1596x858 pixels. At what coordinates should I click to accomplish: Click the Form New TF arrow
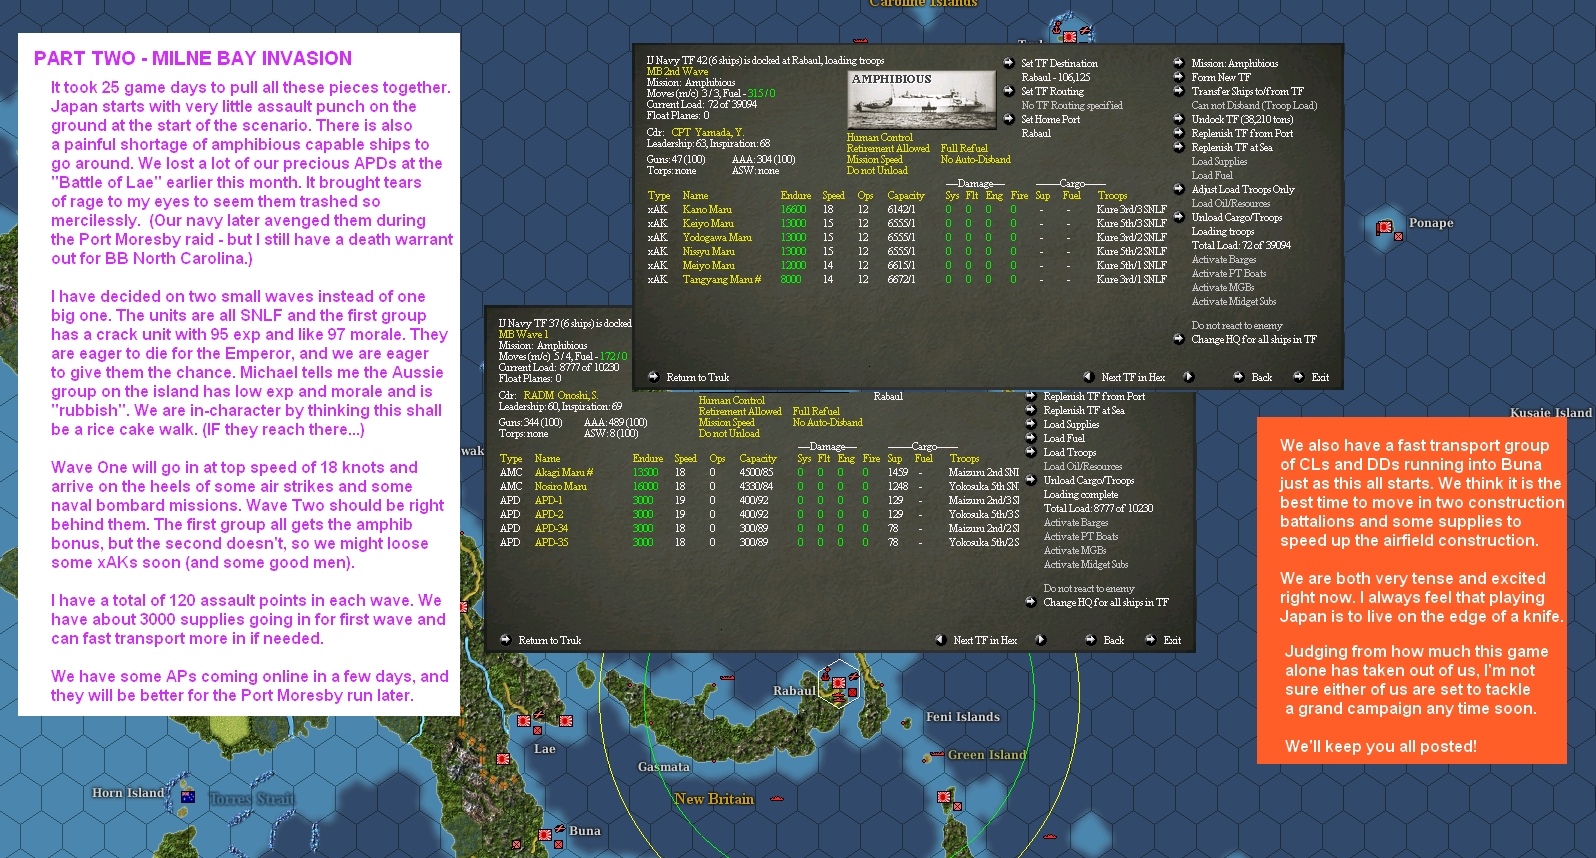point(1179,77)
